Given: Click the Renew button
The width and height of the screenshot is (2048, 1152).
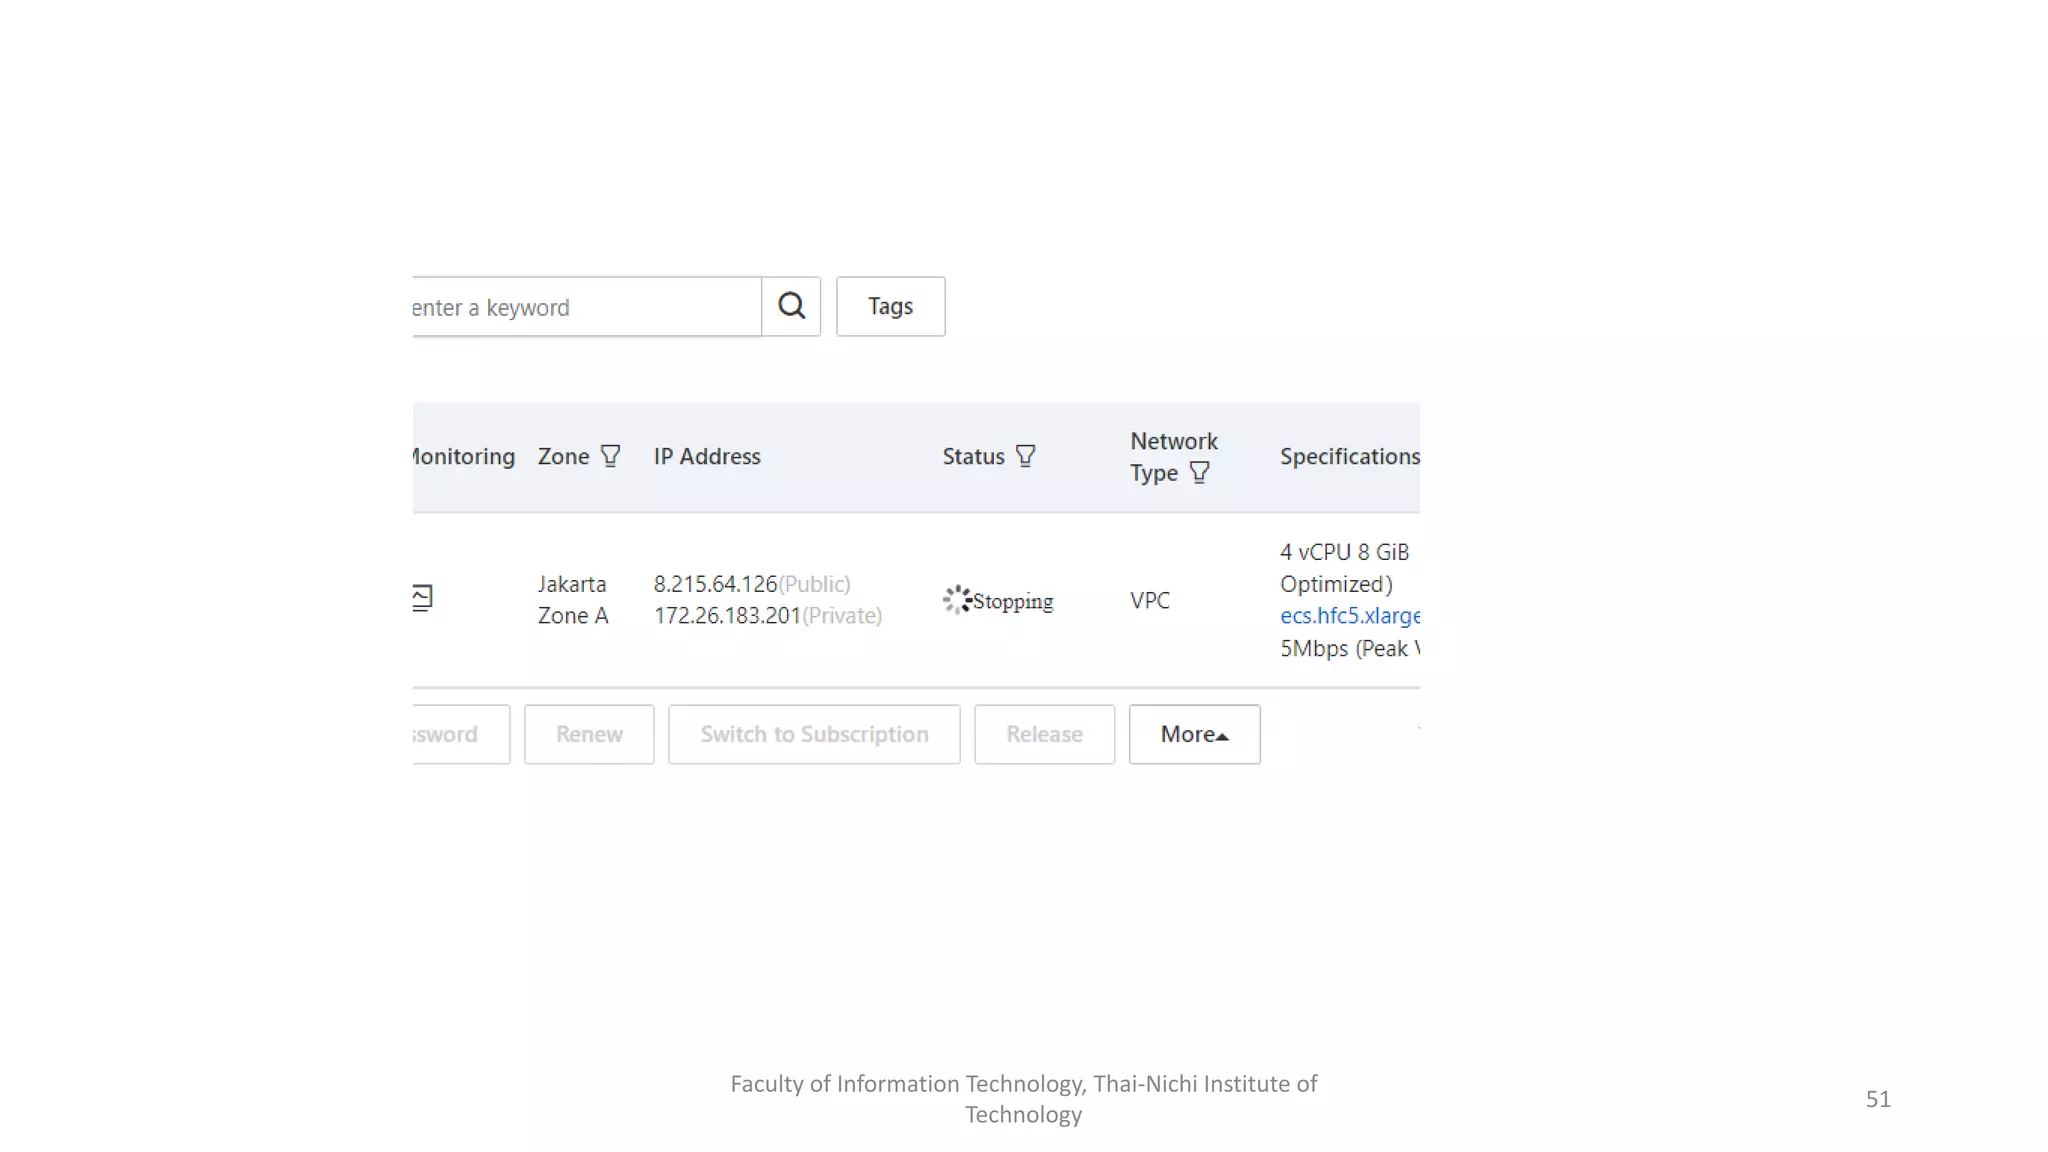Looking at the screenshot, I should click(589, 734).
